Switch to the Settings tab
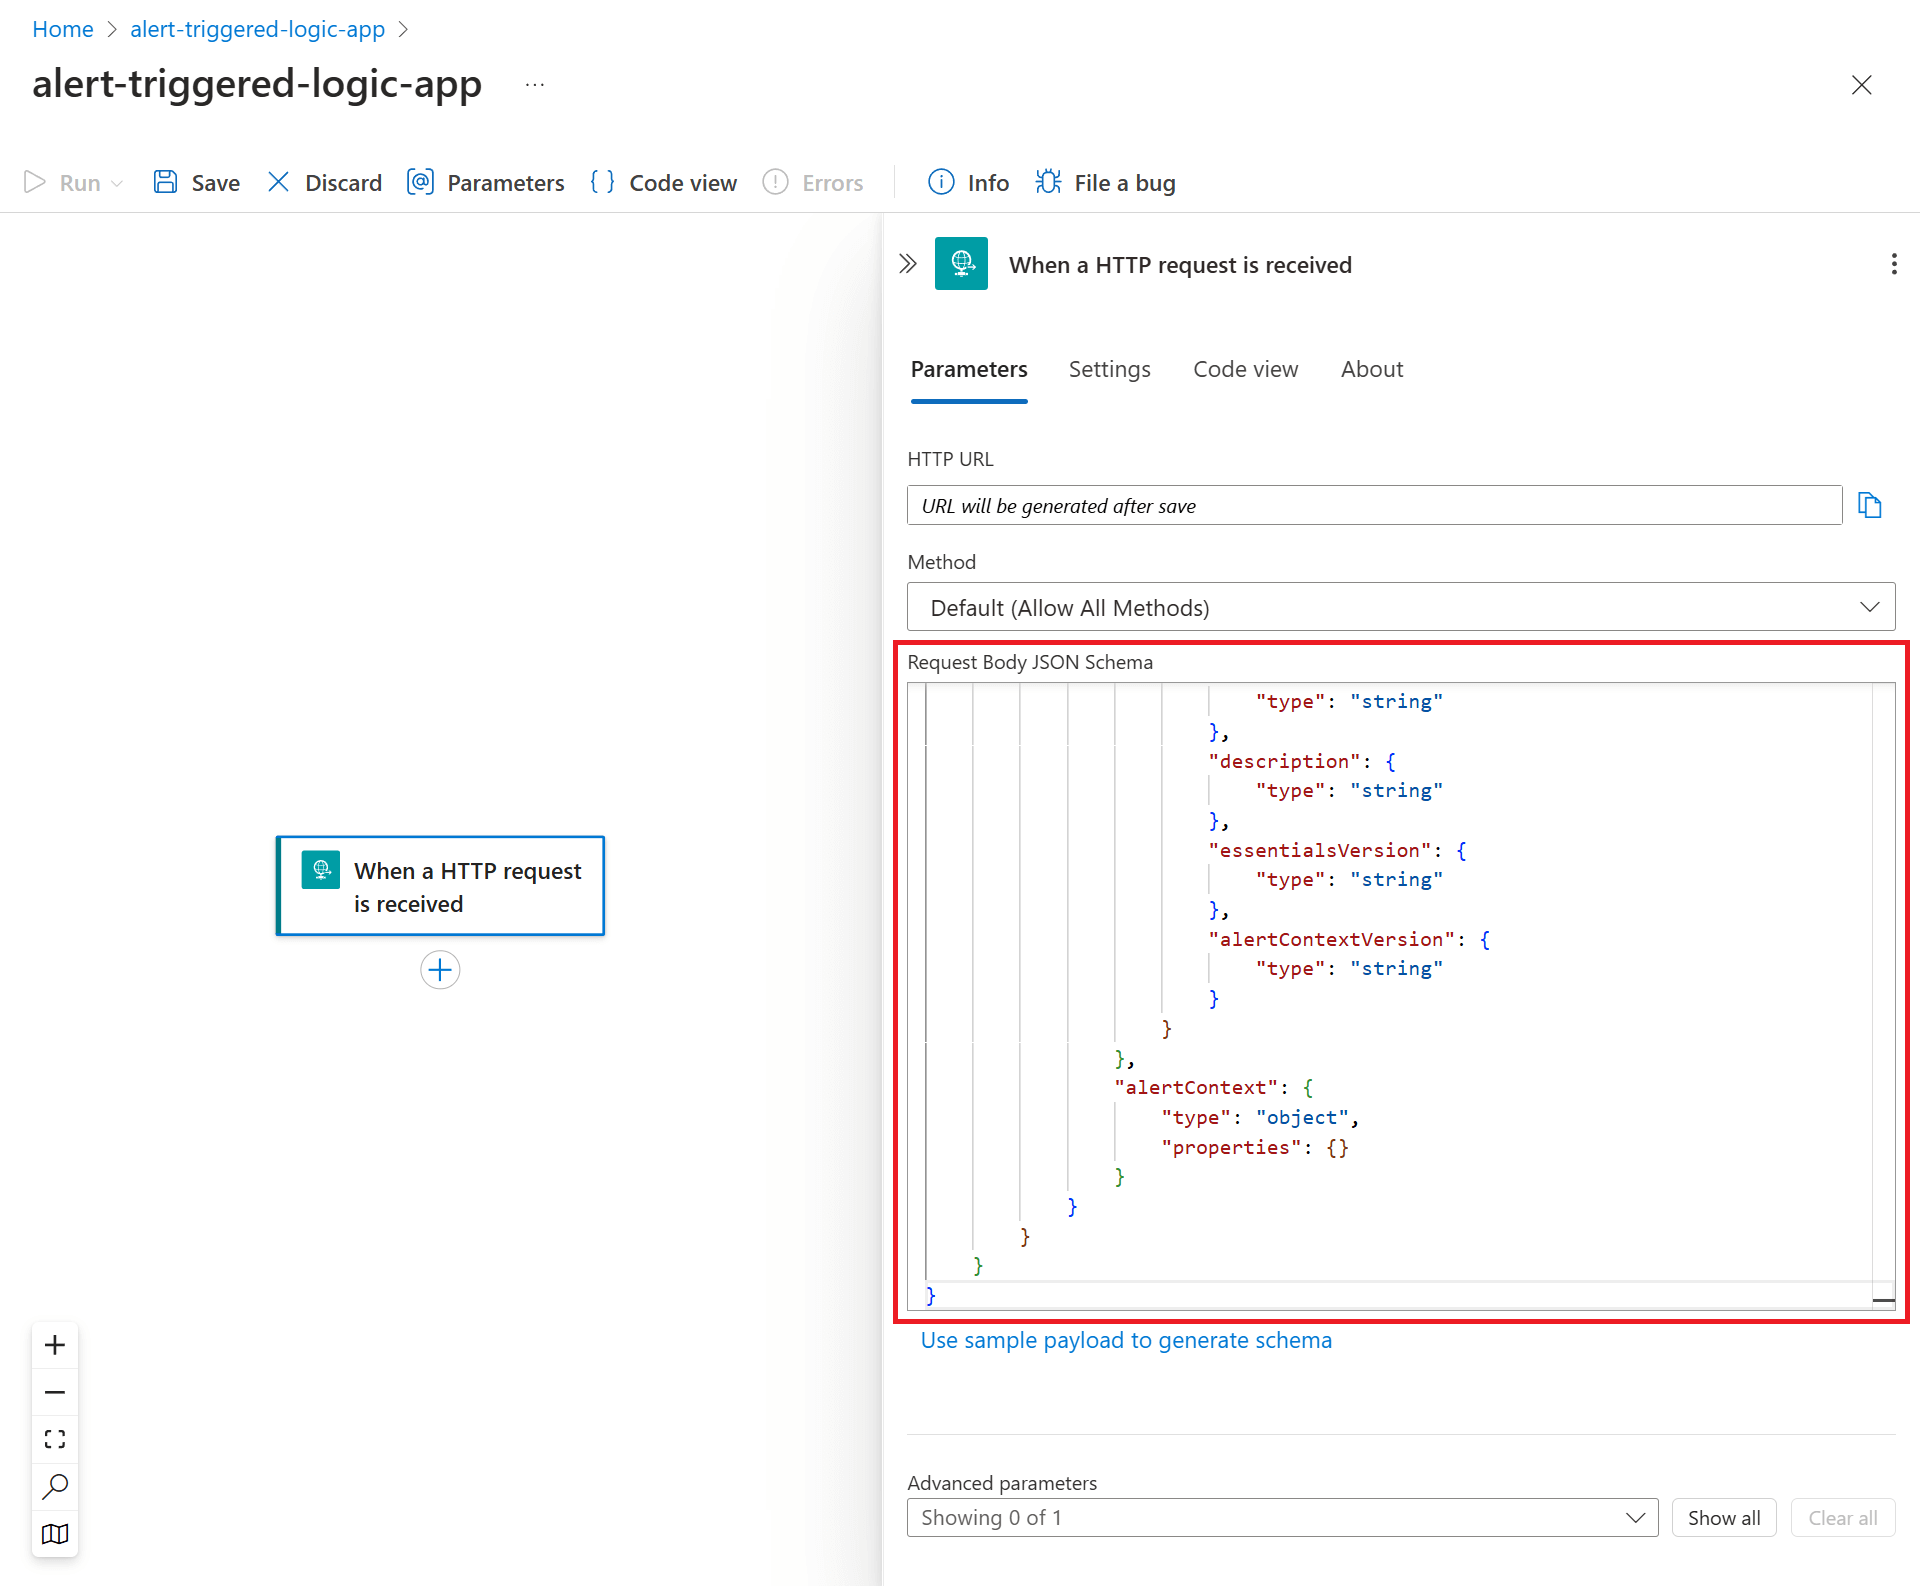1920x1586 pixels. [1110, 368]
